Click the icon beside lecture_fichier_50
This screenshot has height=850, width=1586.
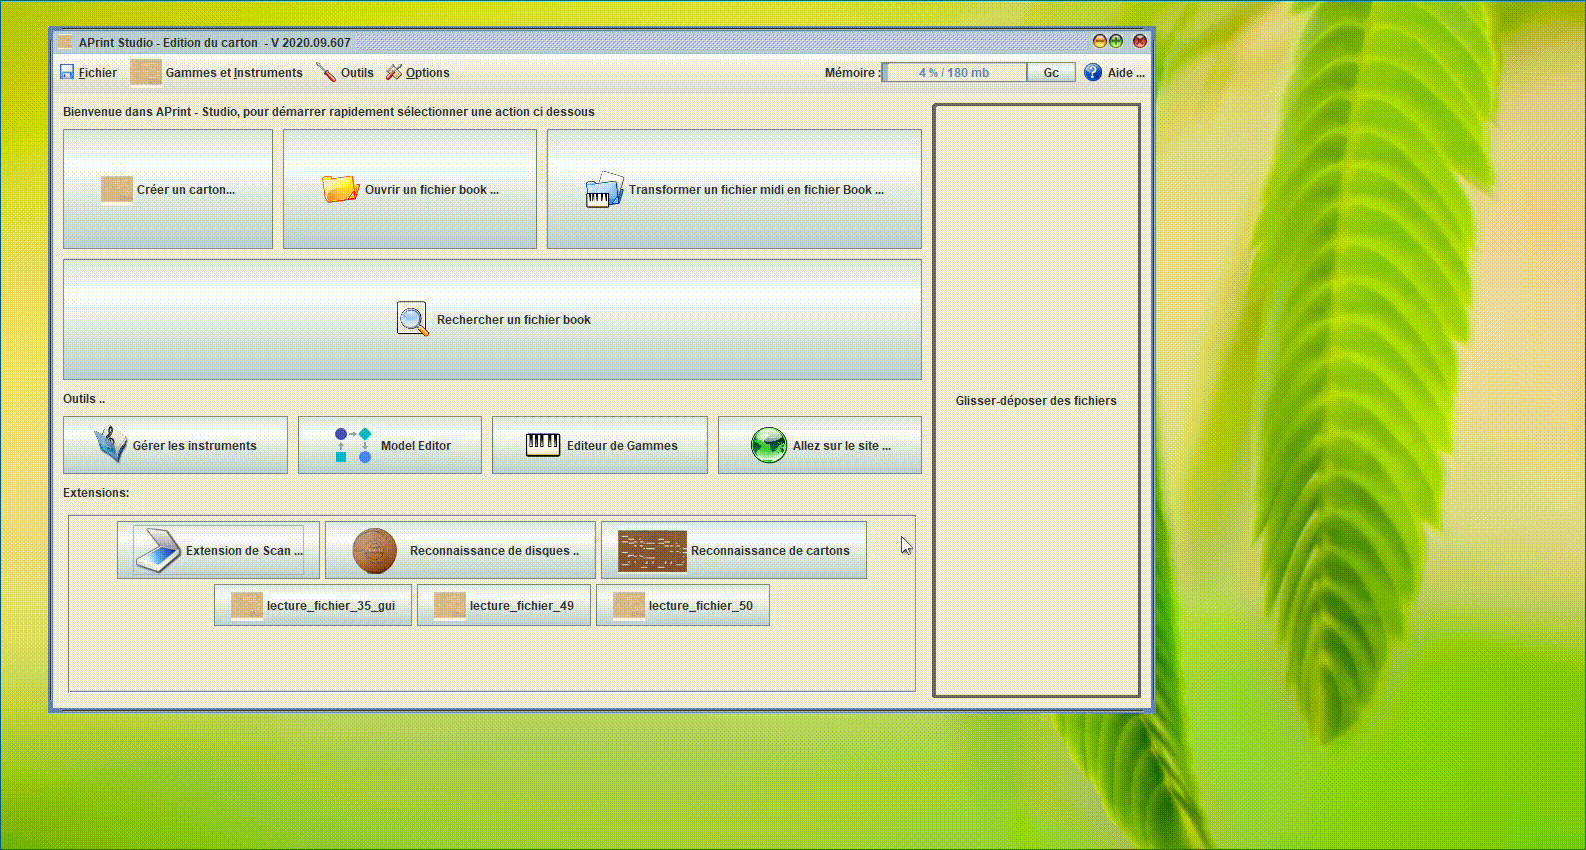point(629,605)
